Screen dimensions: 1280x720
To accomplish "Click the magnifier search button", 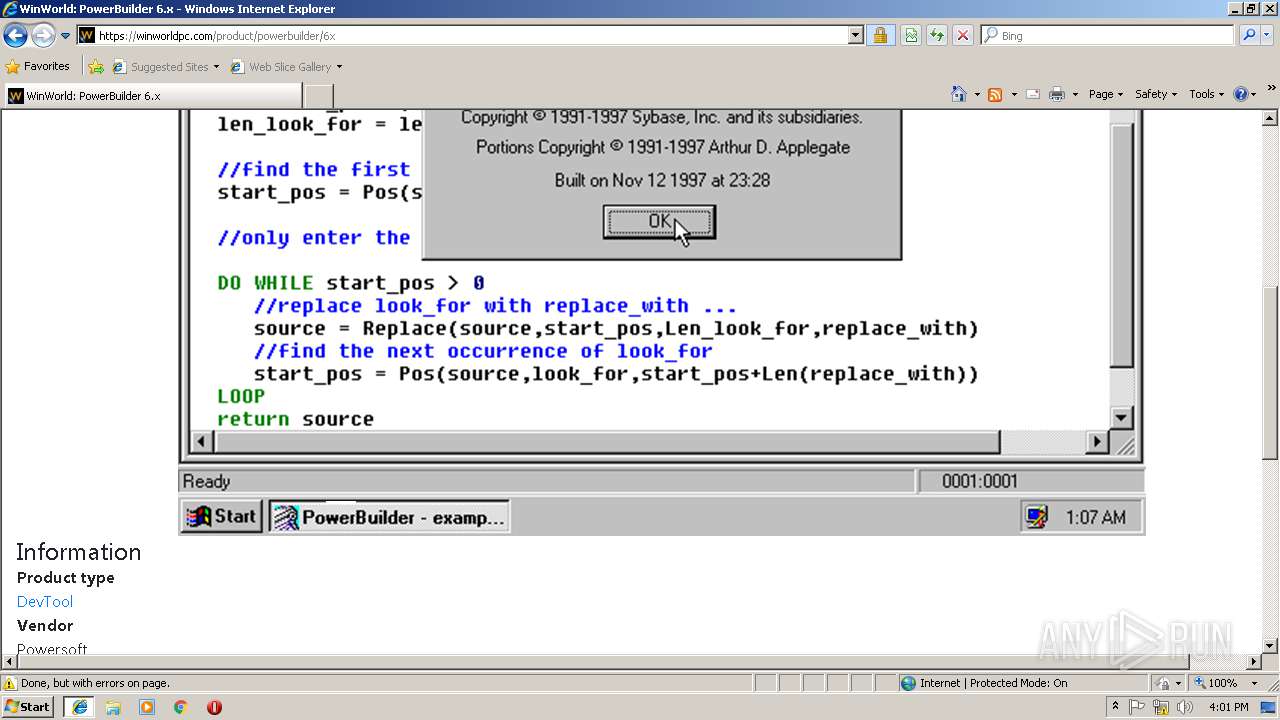I will 1248,35.
